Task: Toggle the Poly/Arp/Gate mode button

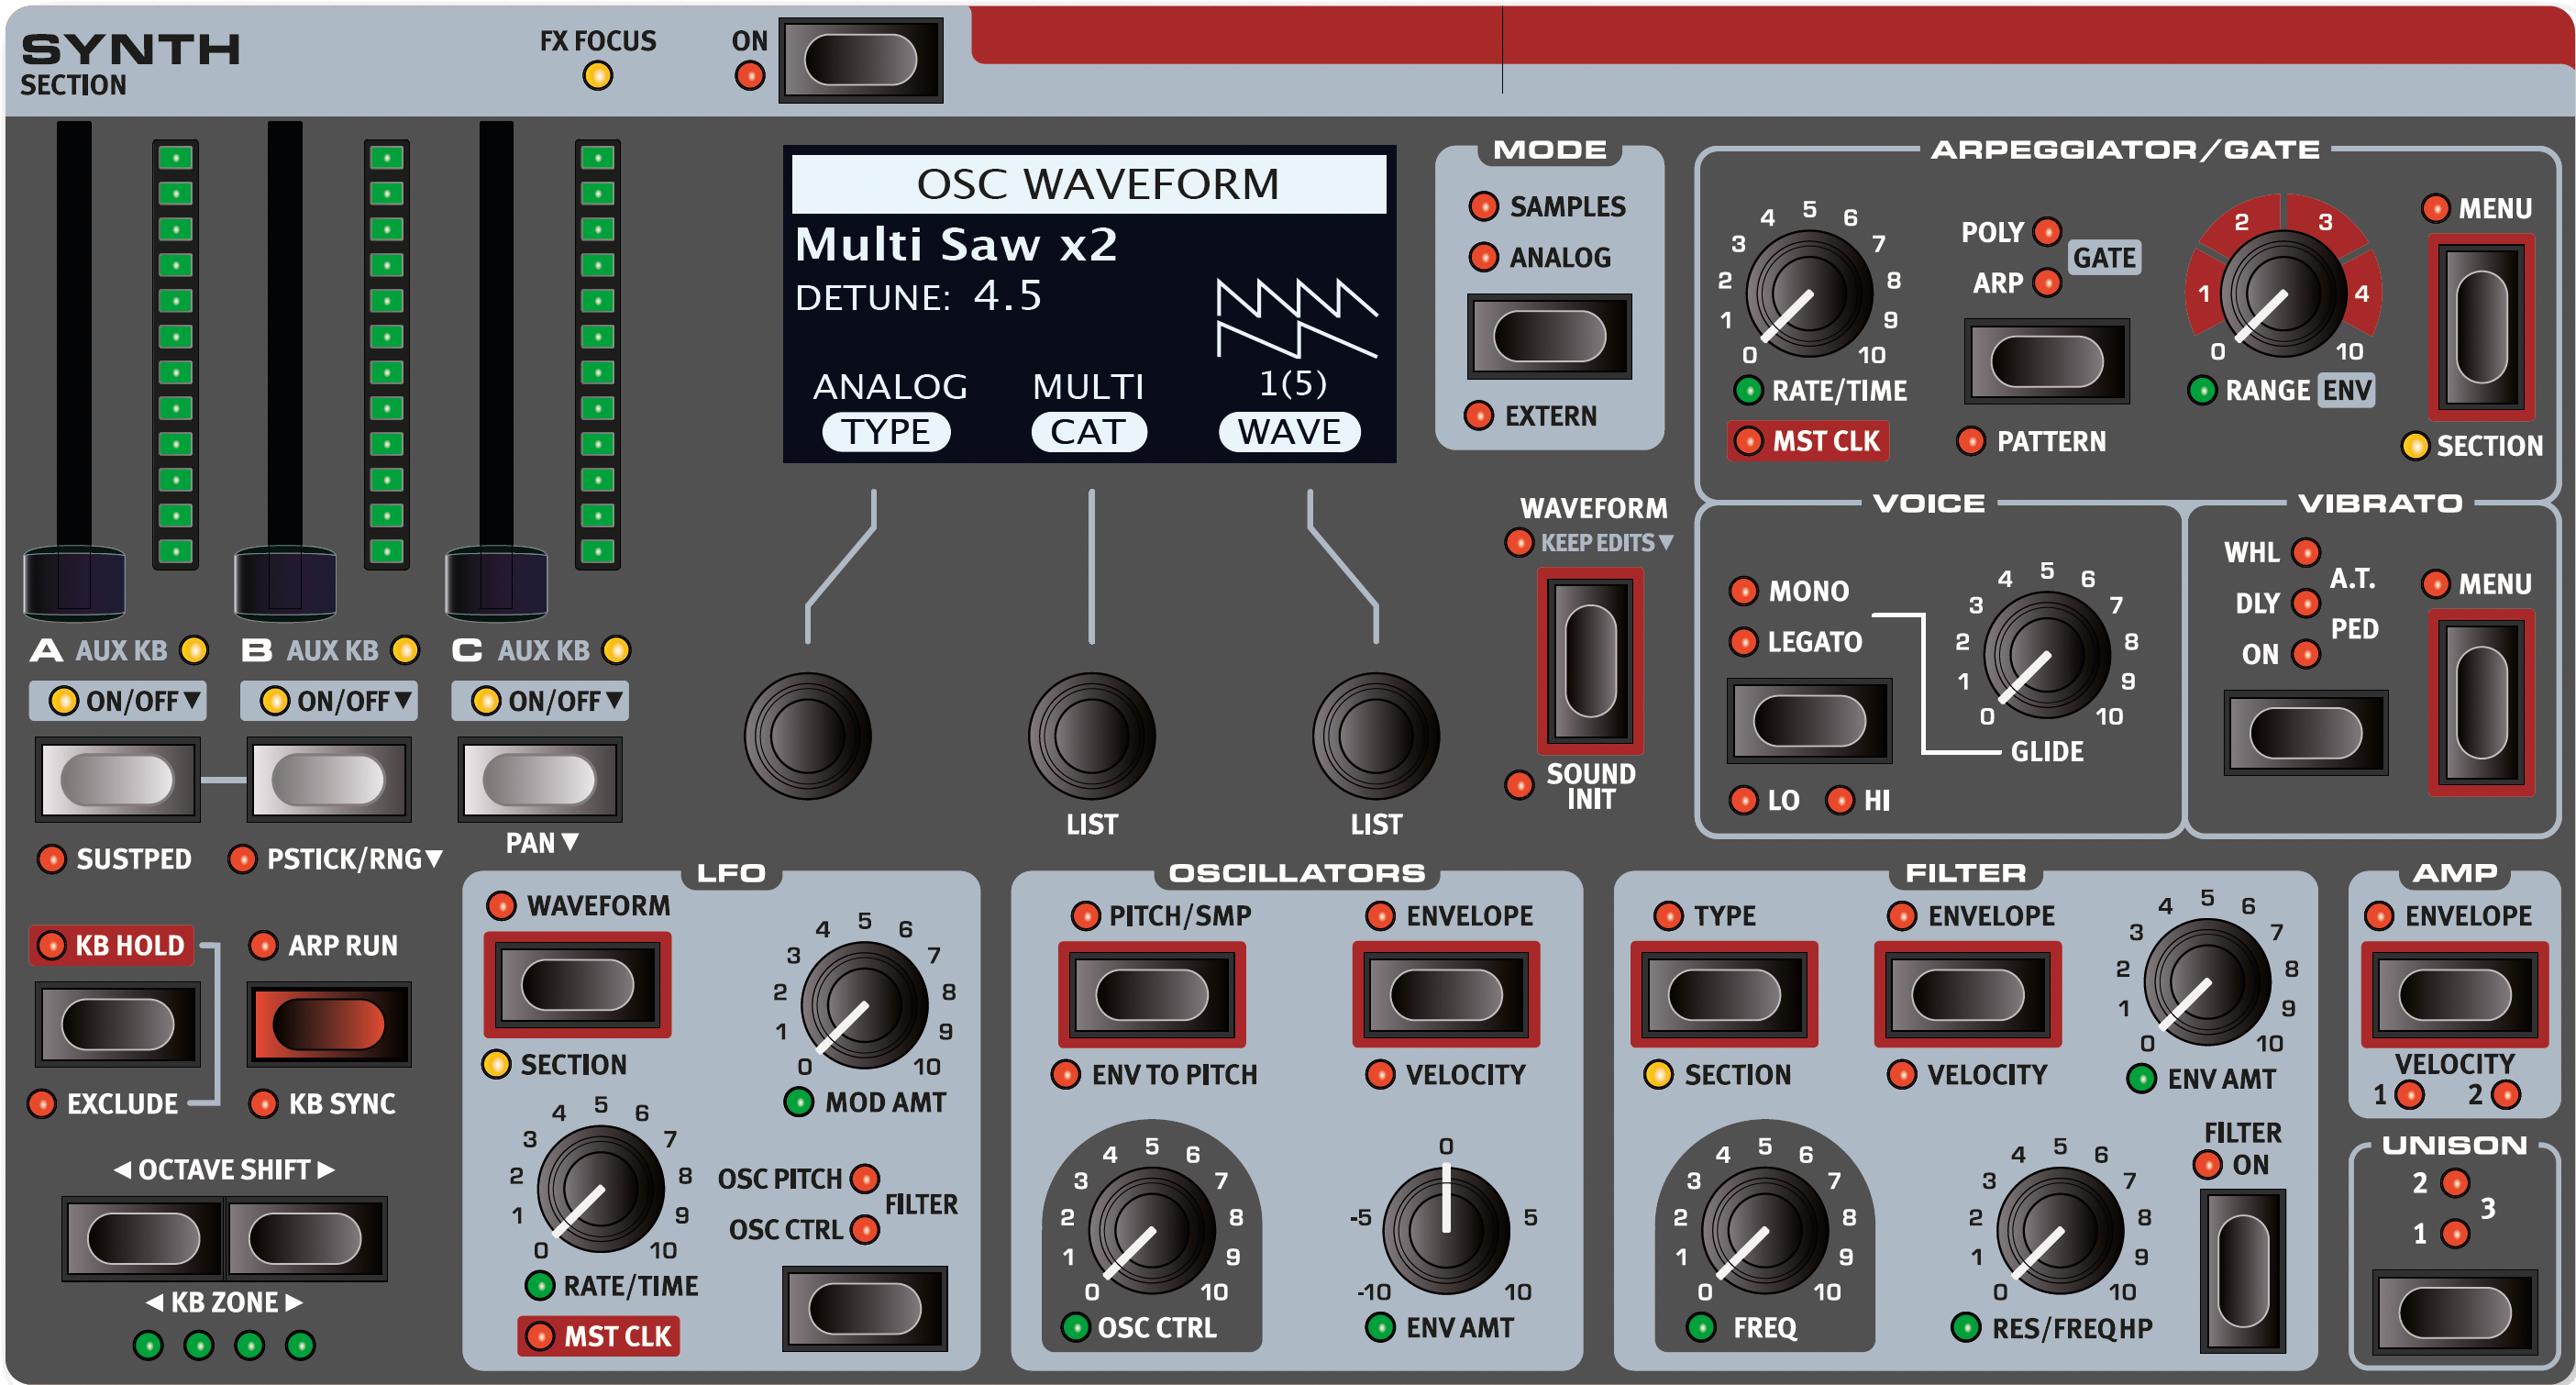Action: pos(2046,361)
